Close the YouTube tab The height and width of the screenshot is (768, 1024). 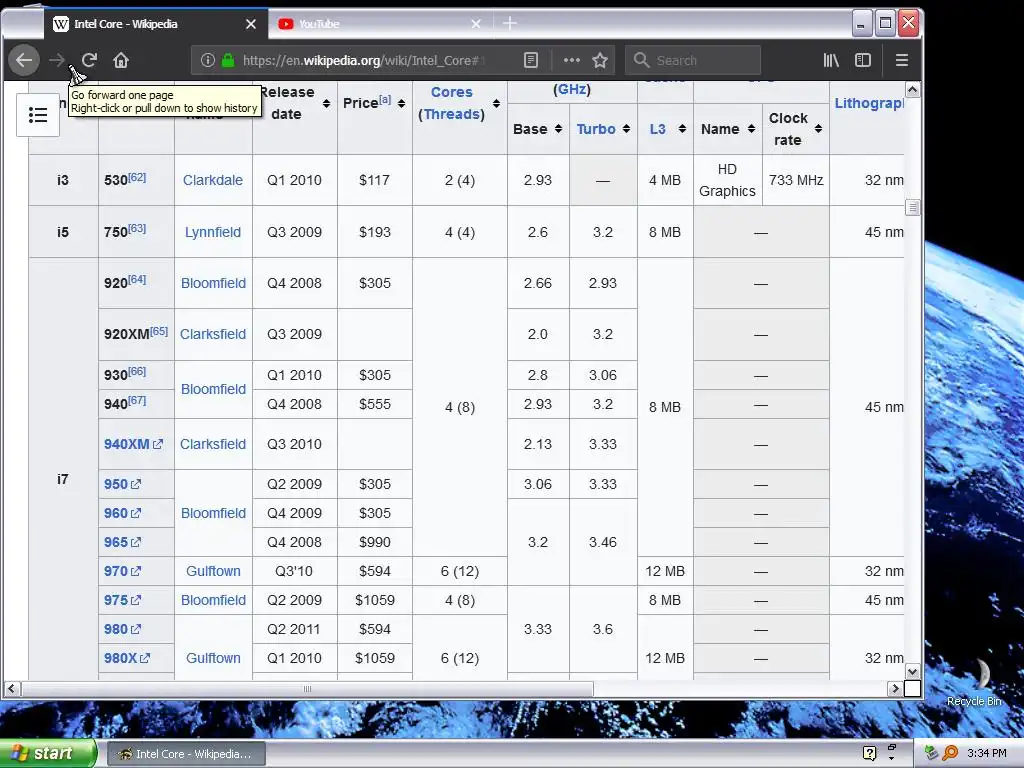click(476, 24)
